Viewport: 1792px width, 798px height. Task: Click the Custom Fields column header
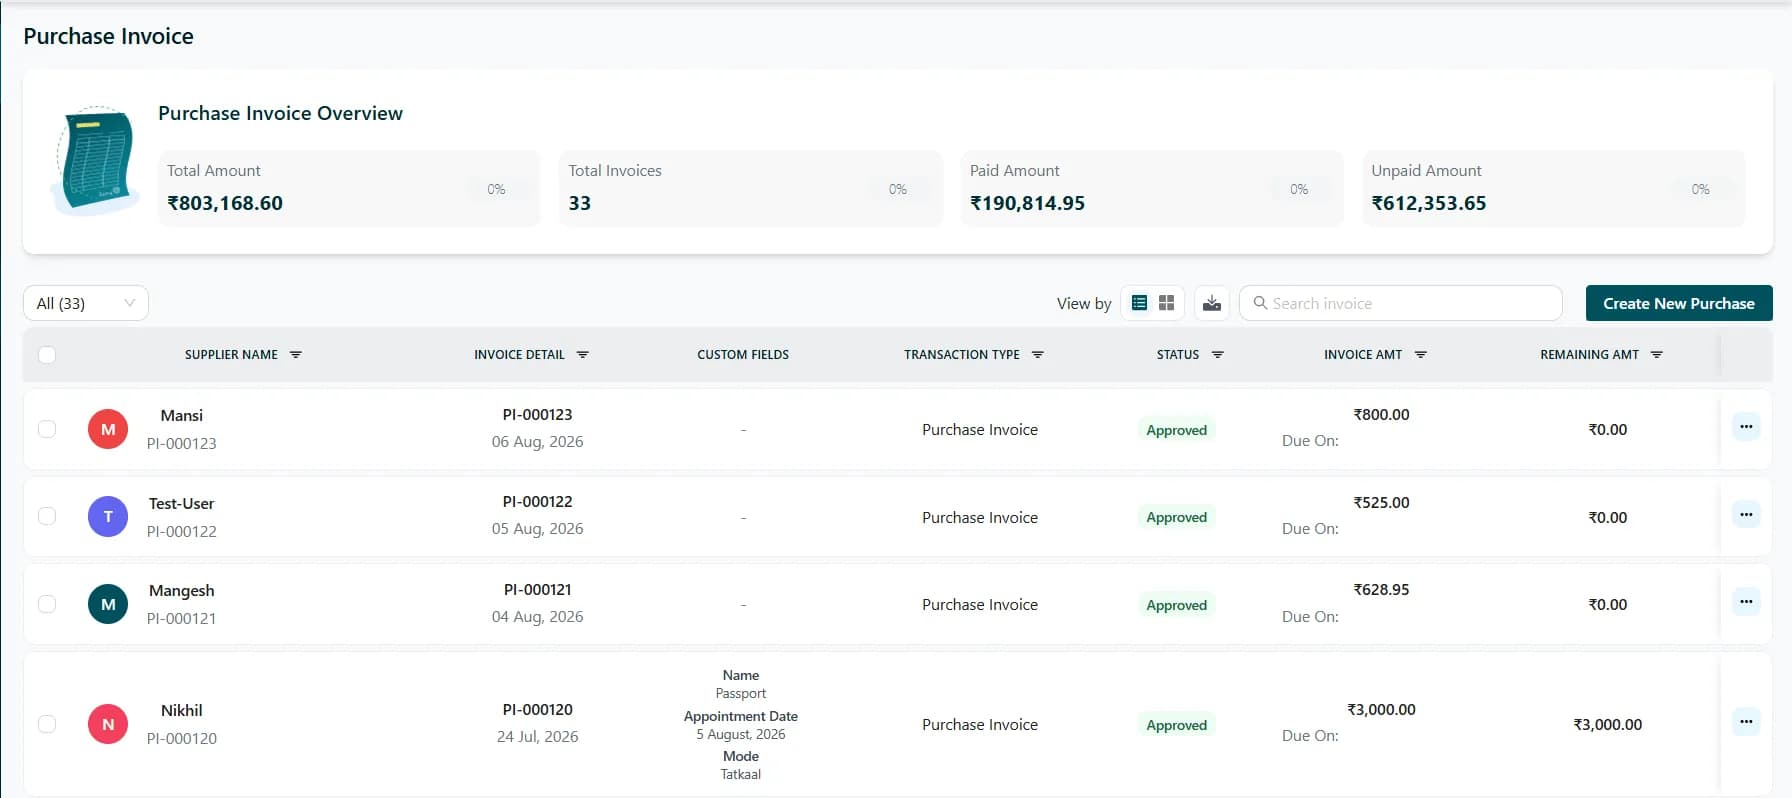click(743, 355)
